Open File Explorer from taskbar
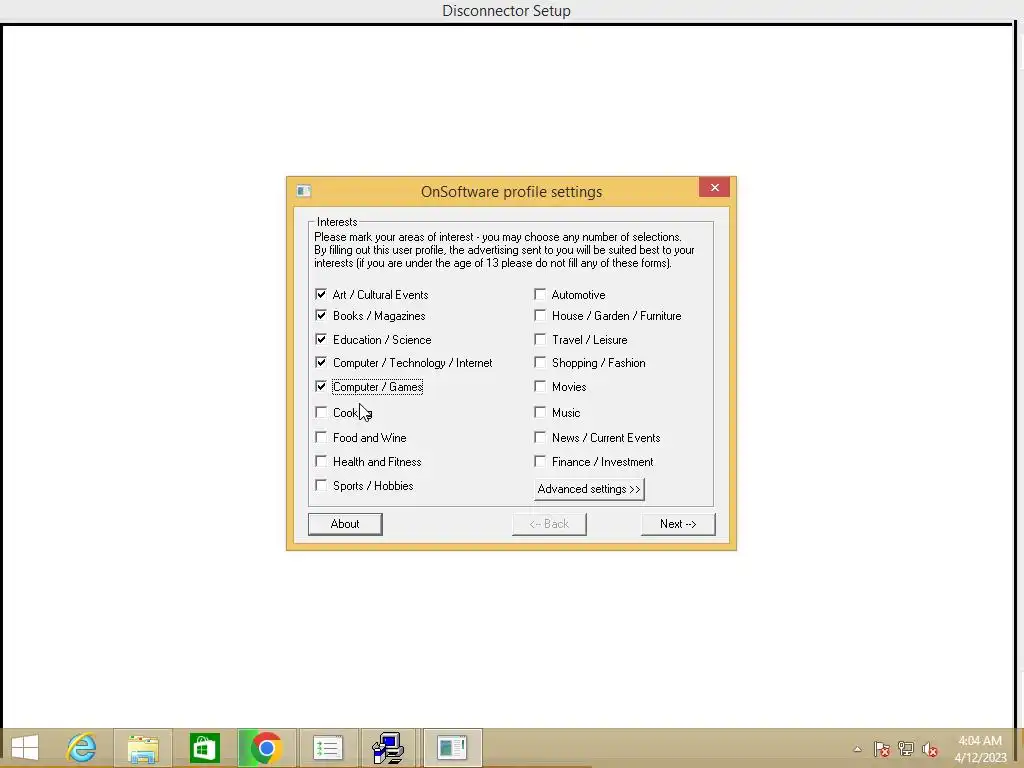Screen dimensions: 1024x768 coord(143,748)
